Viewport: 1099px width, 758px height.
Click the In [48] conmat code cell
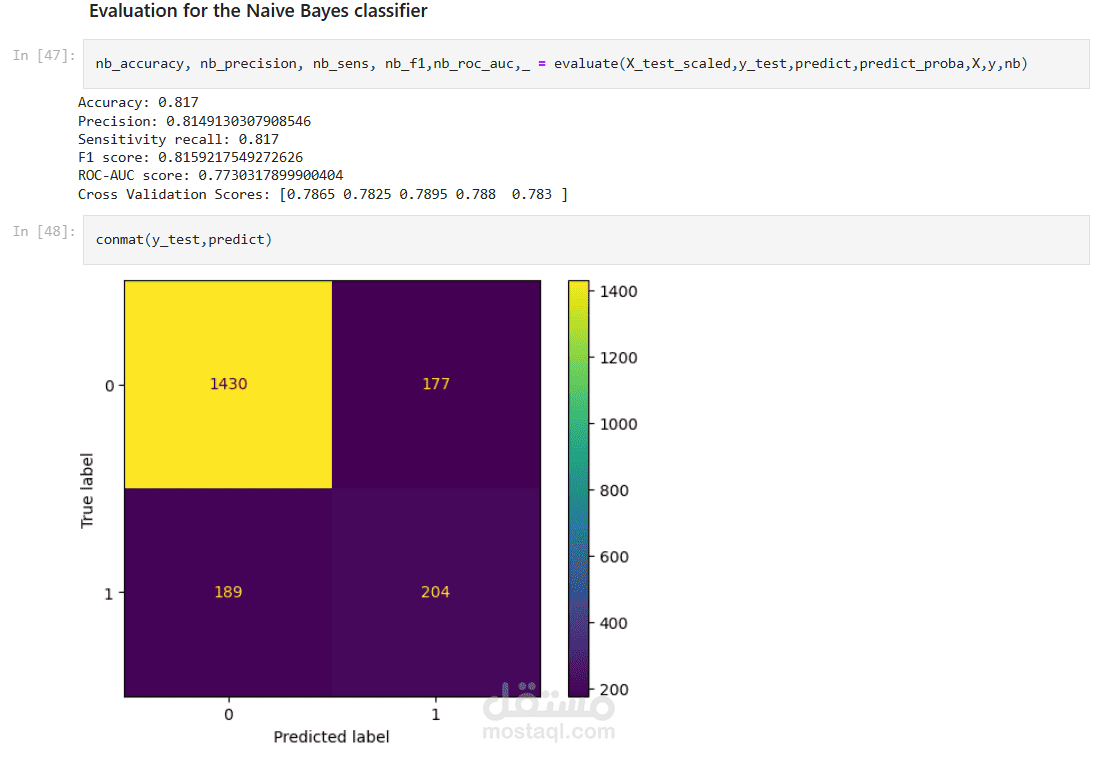click(x=586, y=240)
